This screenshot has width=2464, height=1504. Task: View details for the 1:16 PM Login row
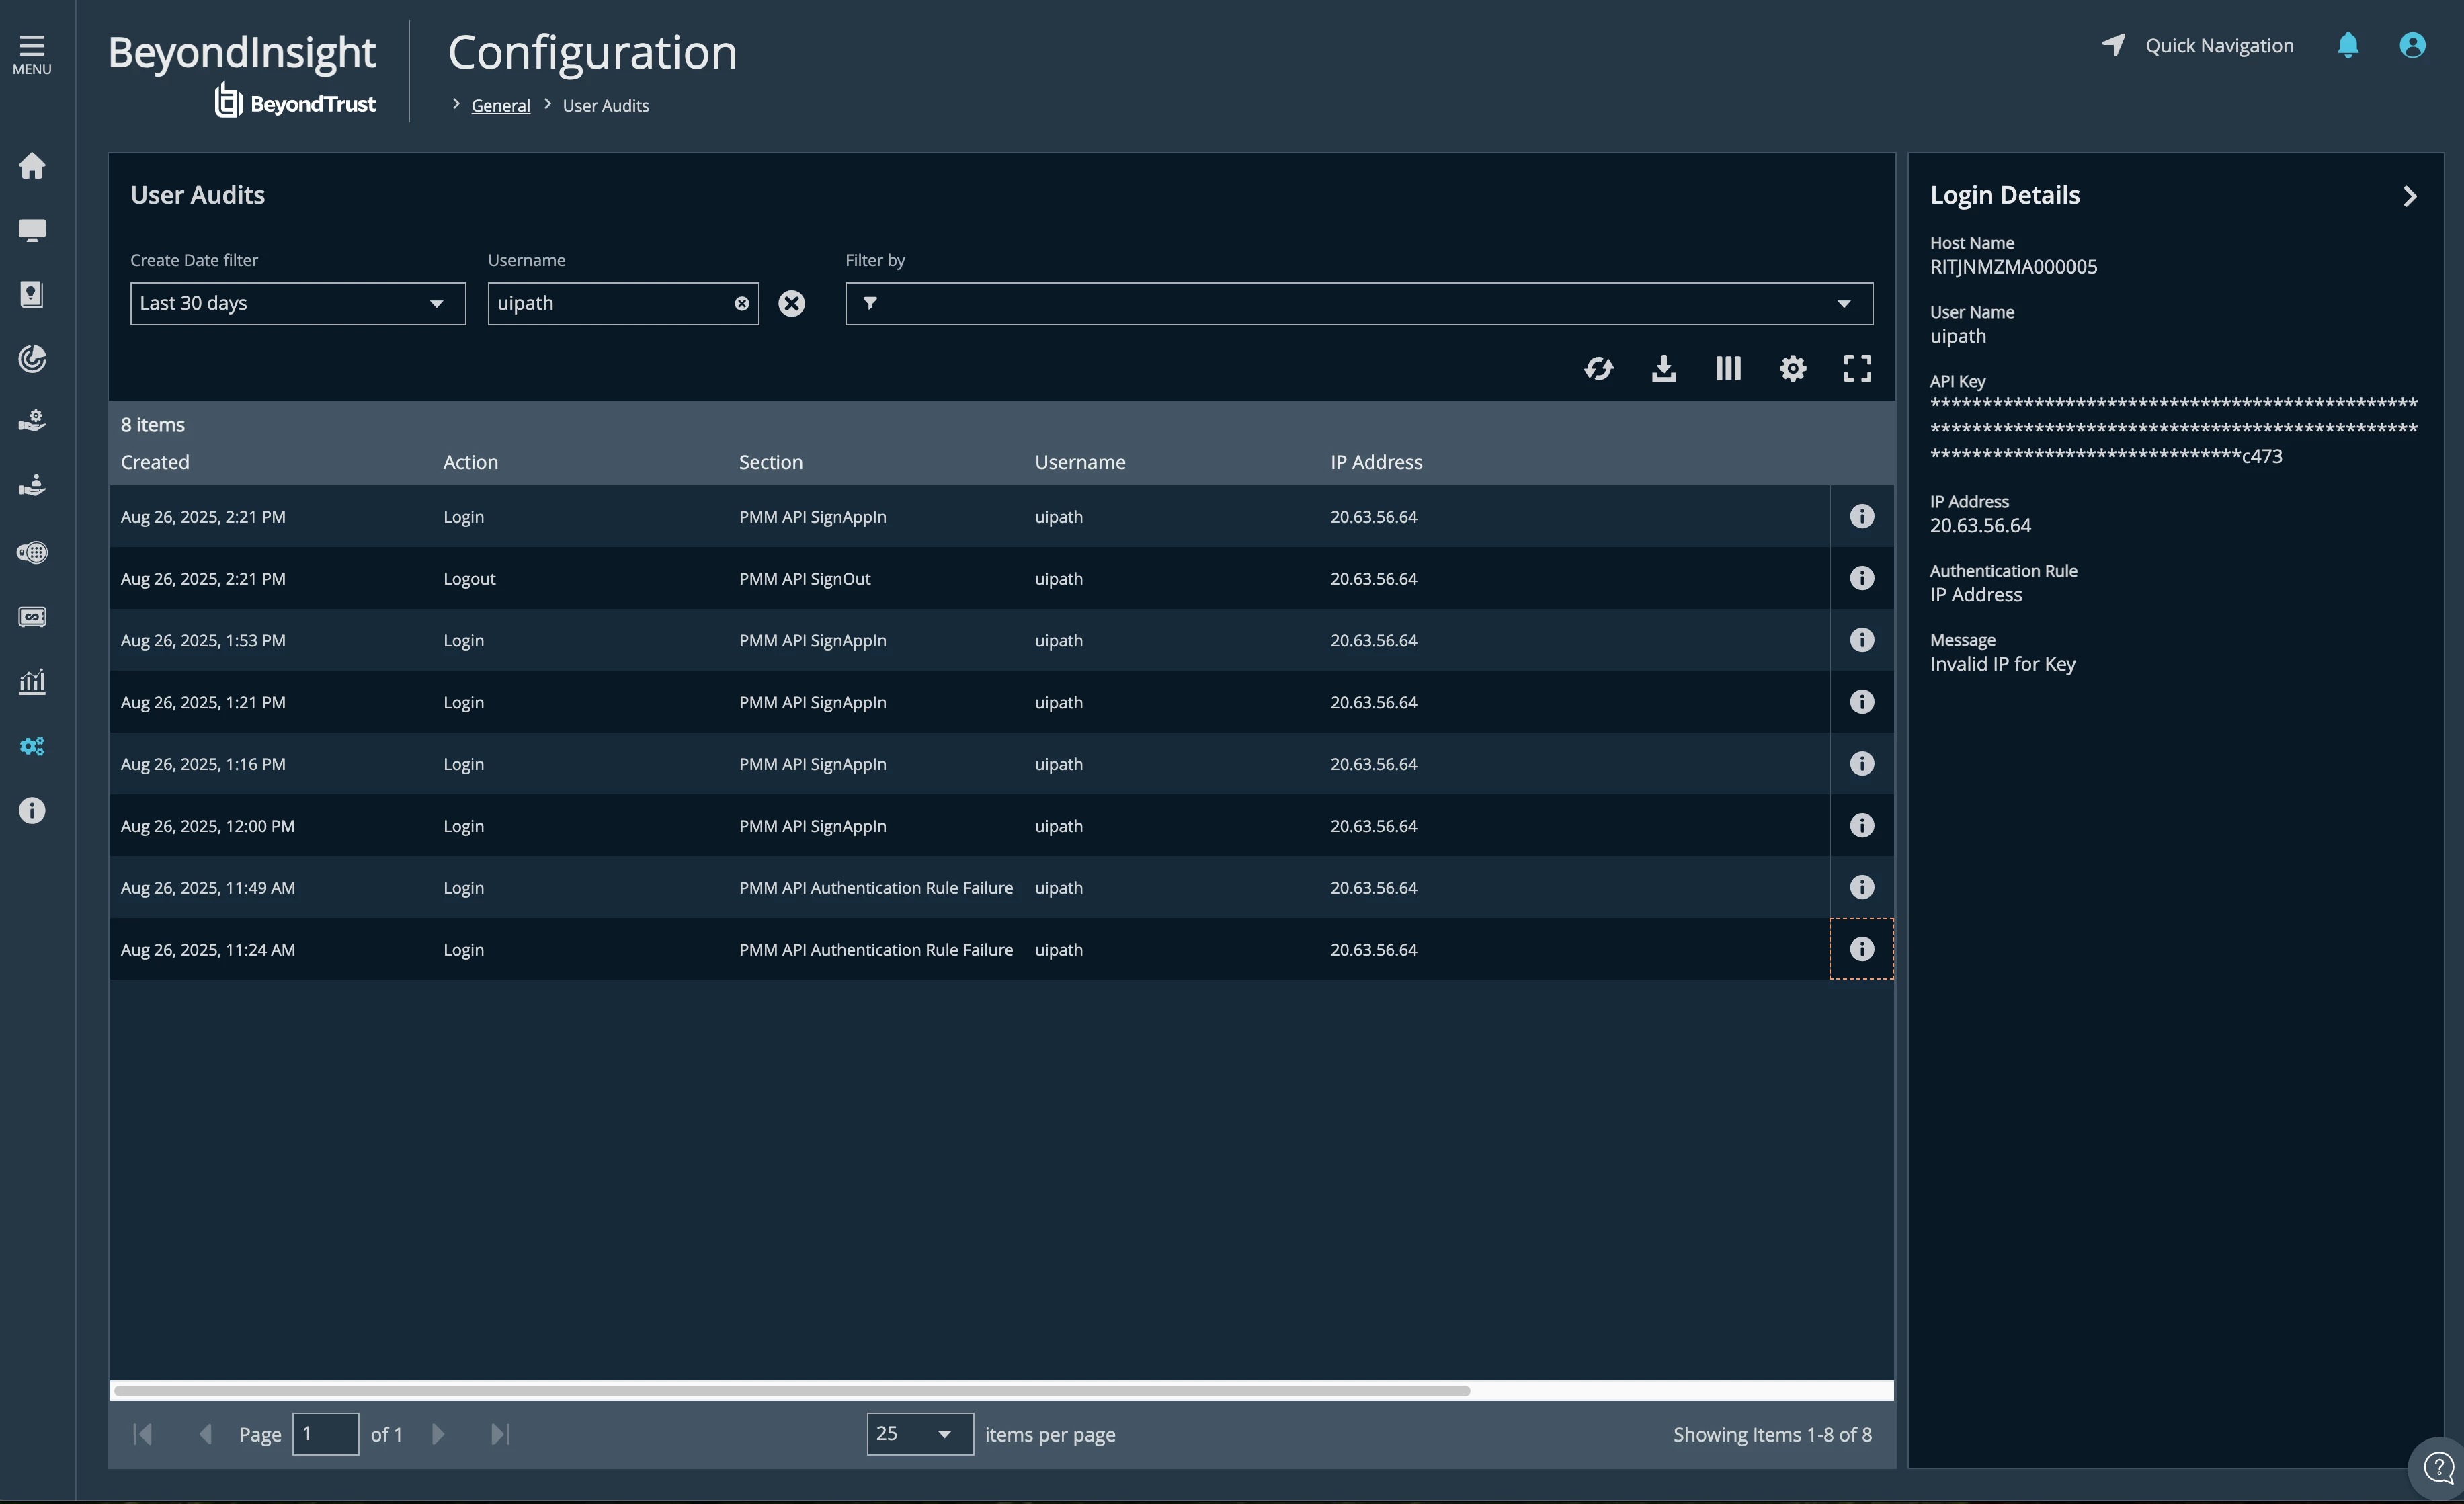1861,765
